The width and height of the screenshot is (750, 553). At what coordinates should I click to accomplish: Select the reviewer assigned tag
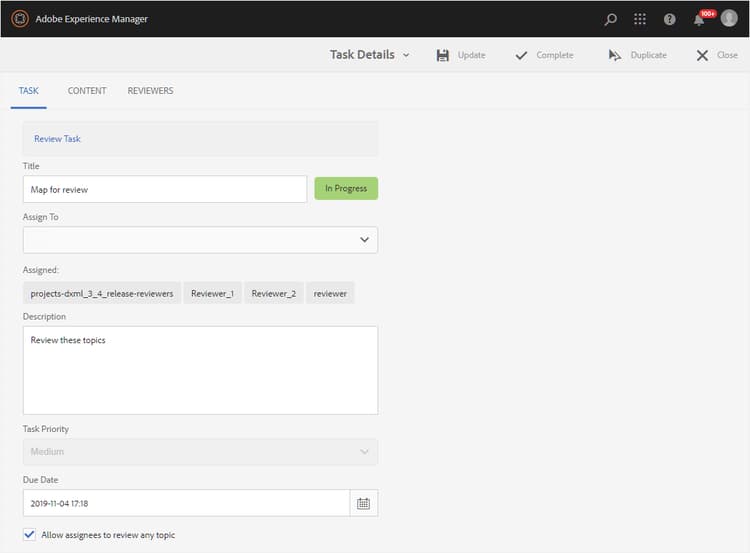330,293
